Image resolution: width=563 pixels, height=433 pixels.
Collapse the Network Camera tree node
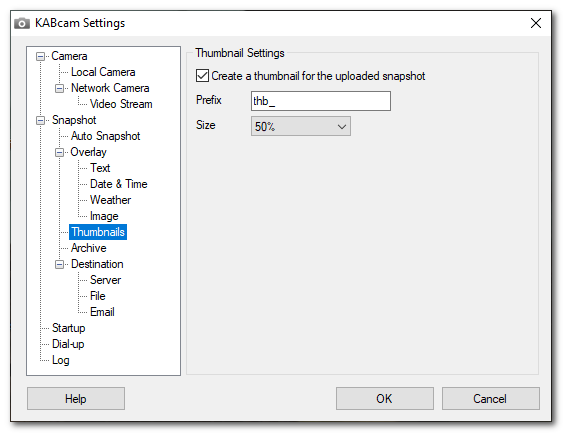pos(60,88)
